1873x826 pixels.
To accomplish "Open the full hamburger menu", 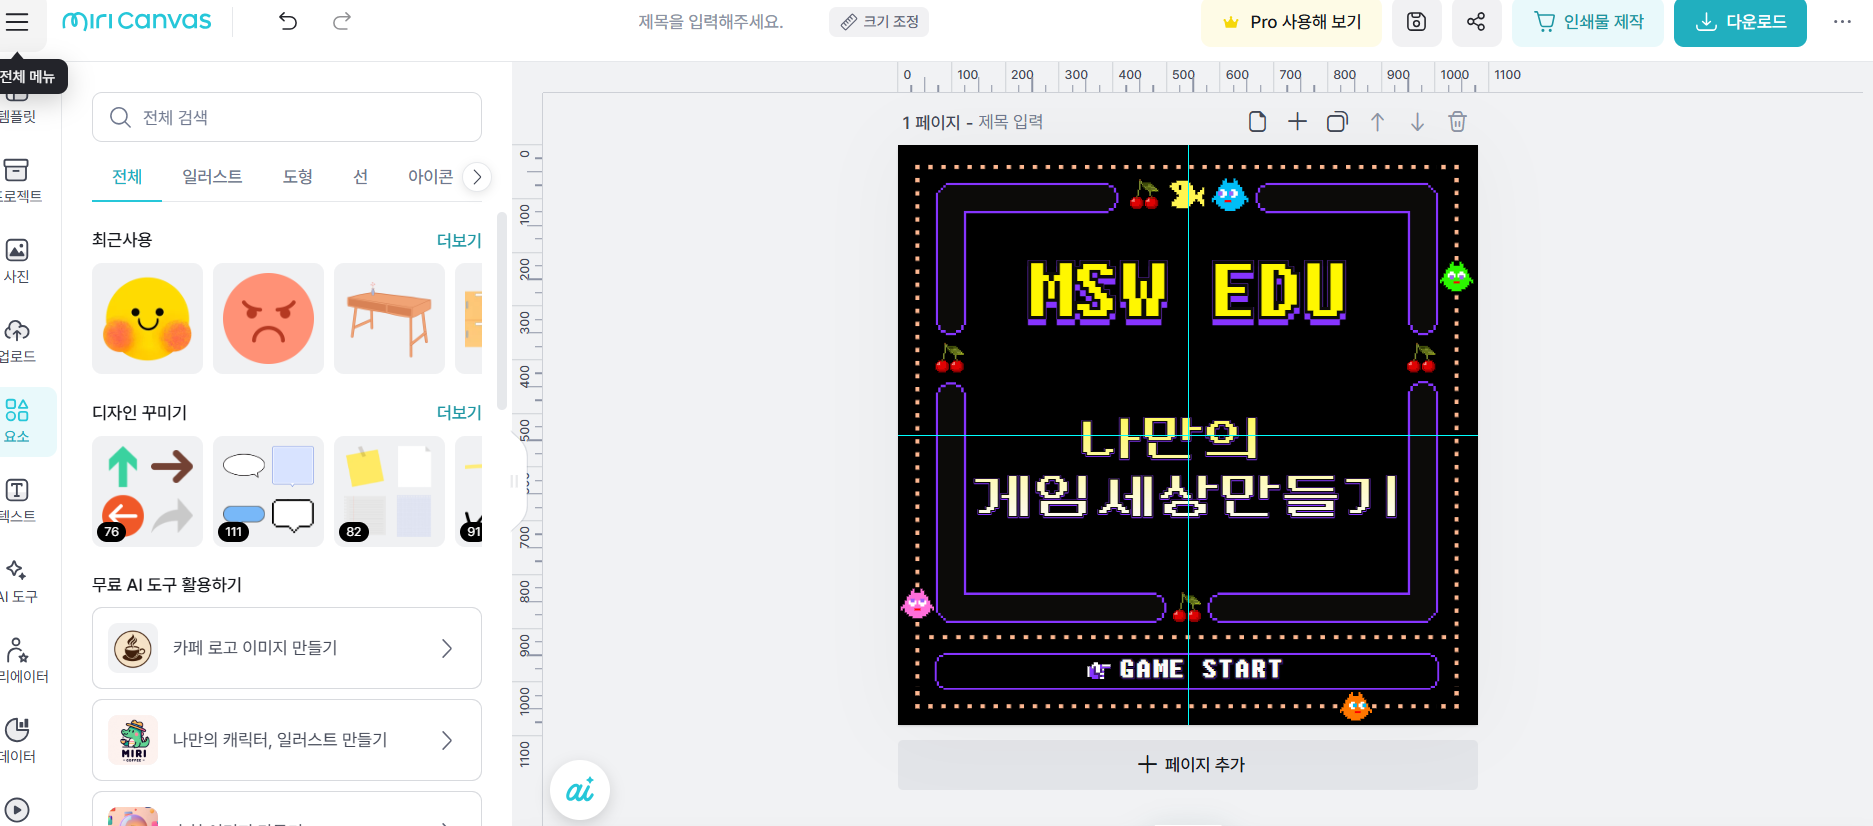I will coord(17,21).
